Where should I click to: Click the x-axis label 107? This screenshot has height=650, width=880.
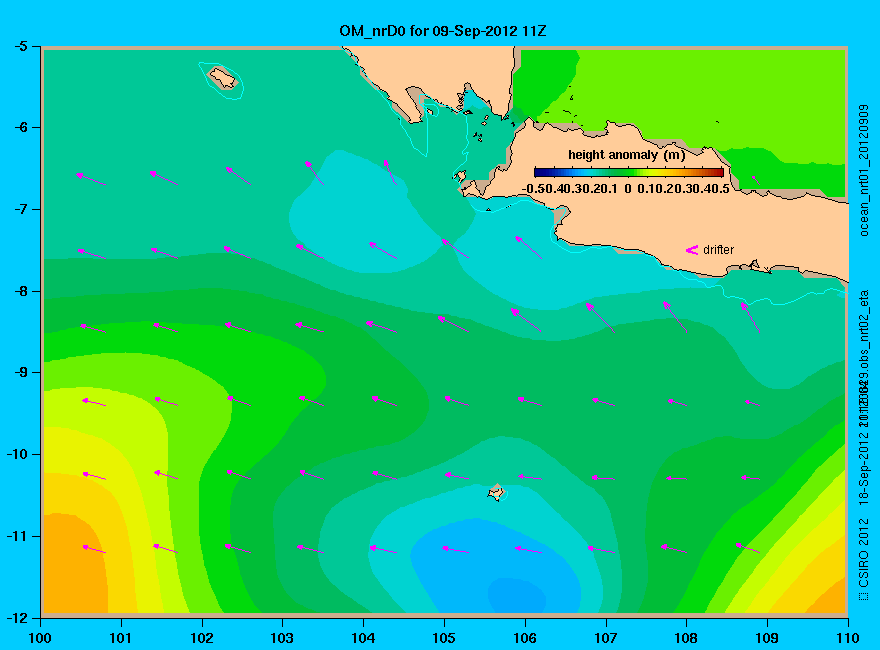pos(606,638)
